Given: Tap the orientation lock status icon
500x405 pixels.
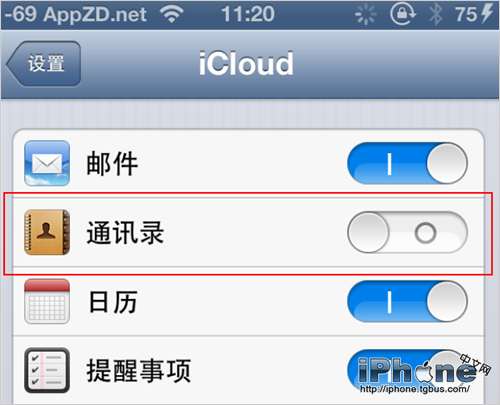Looking at the screenshot, I should pos(402,14).
